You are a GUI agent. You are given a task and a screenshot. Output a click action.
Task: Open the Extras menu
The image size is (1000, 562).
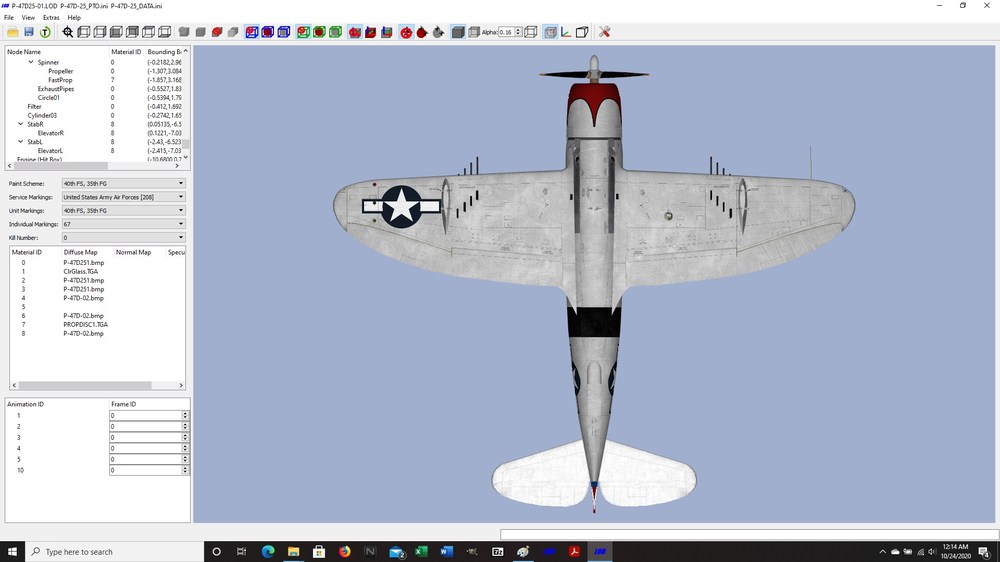coord(51,18)
